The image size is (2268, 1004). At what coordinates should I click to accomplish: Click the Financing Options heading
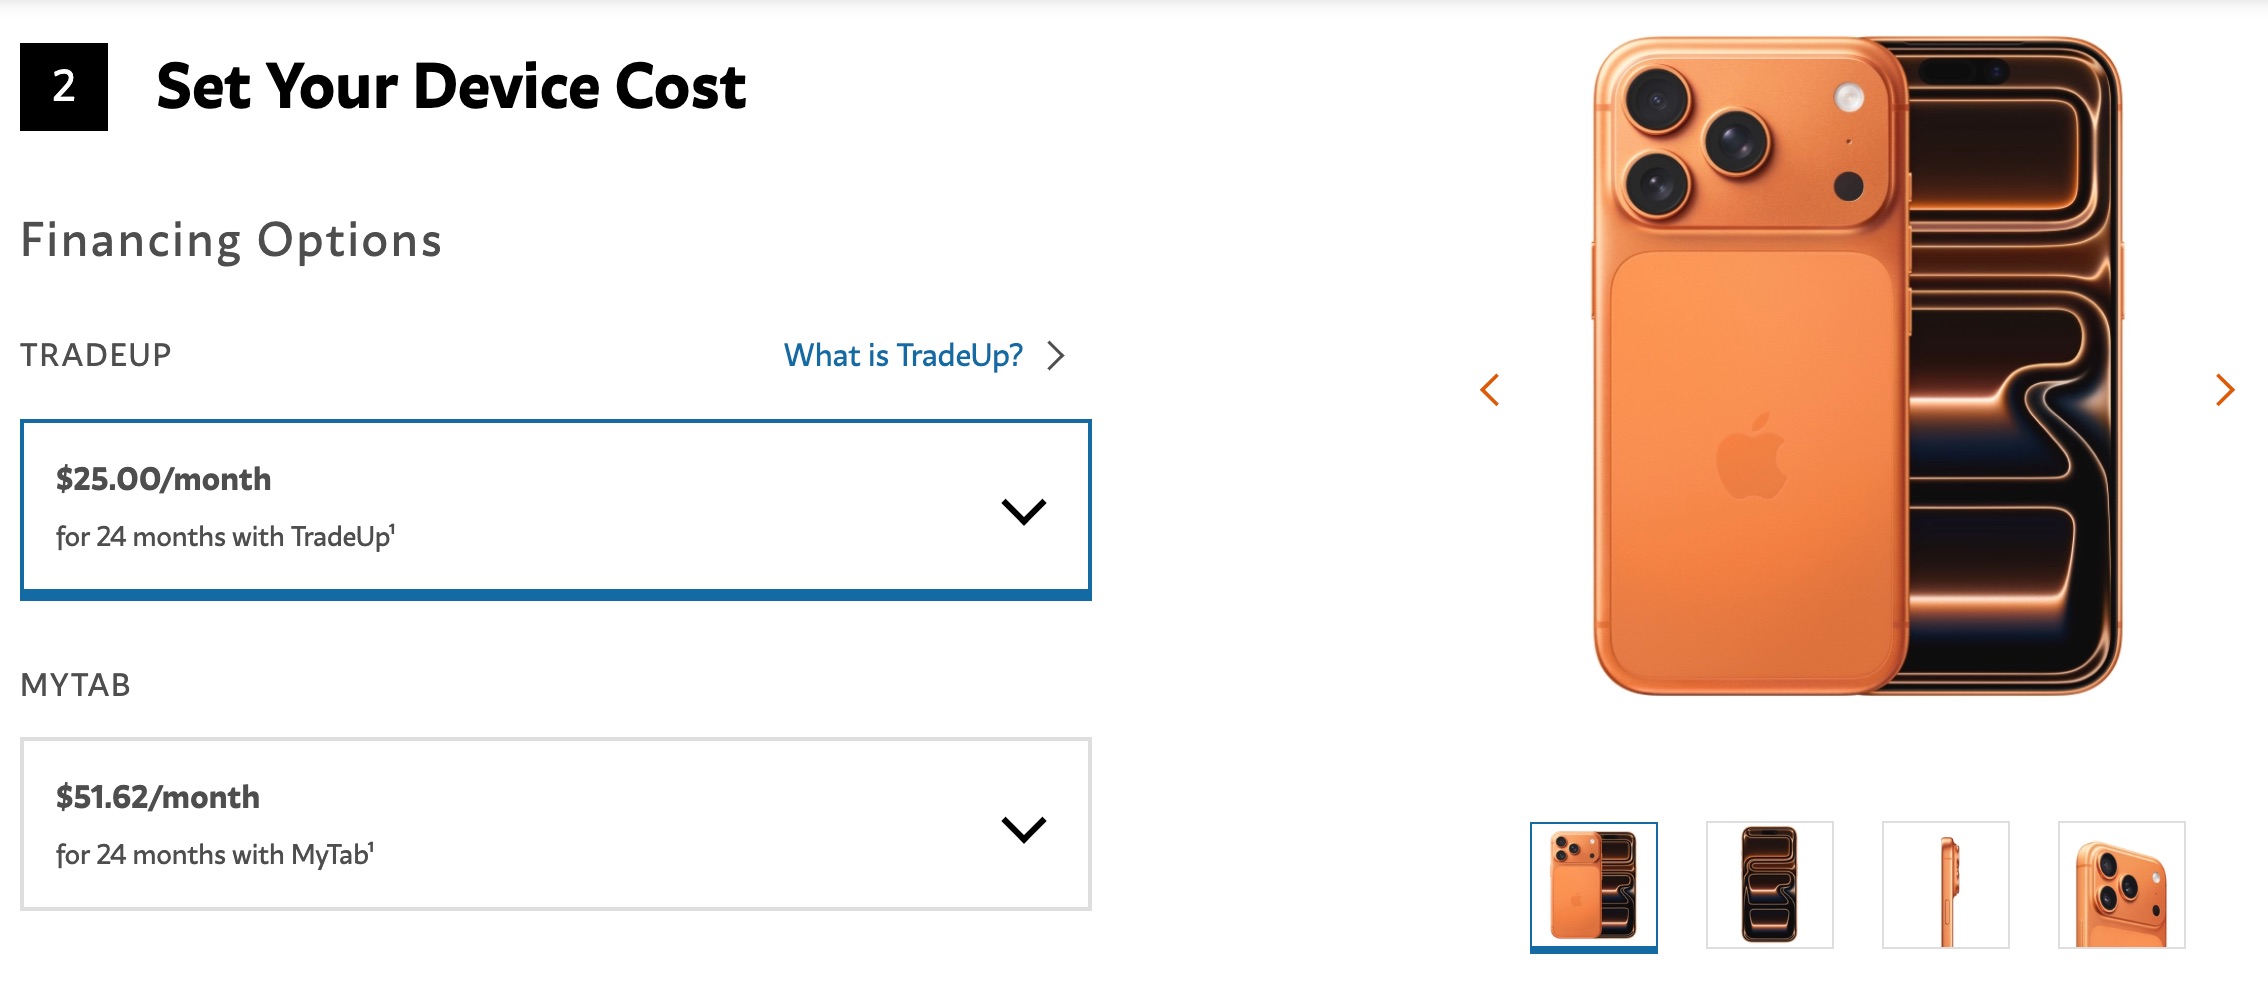coord(231,239)
